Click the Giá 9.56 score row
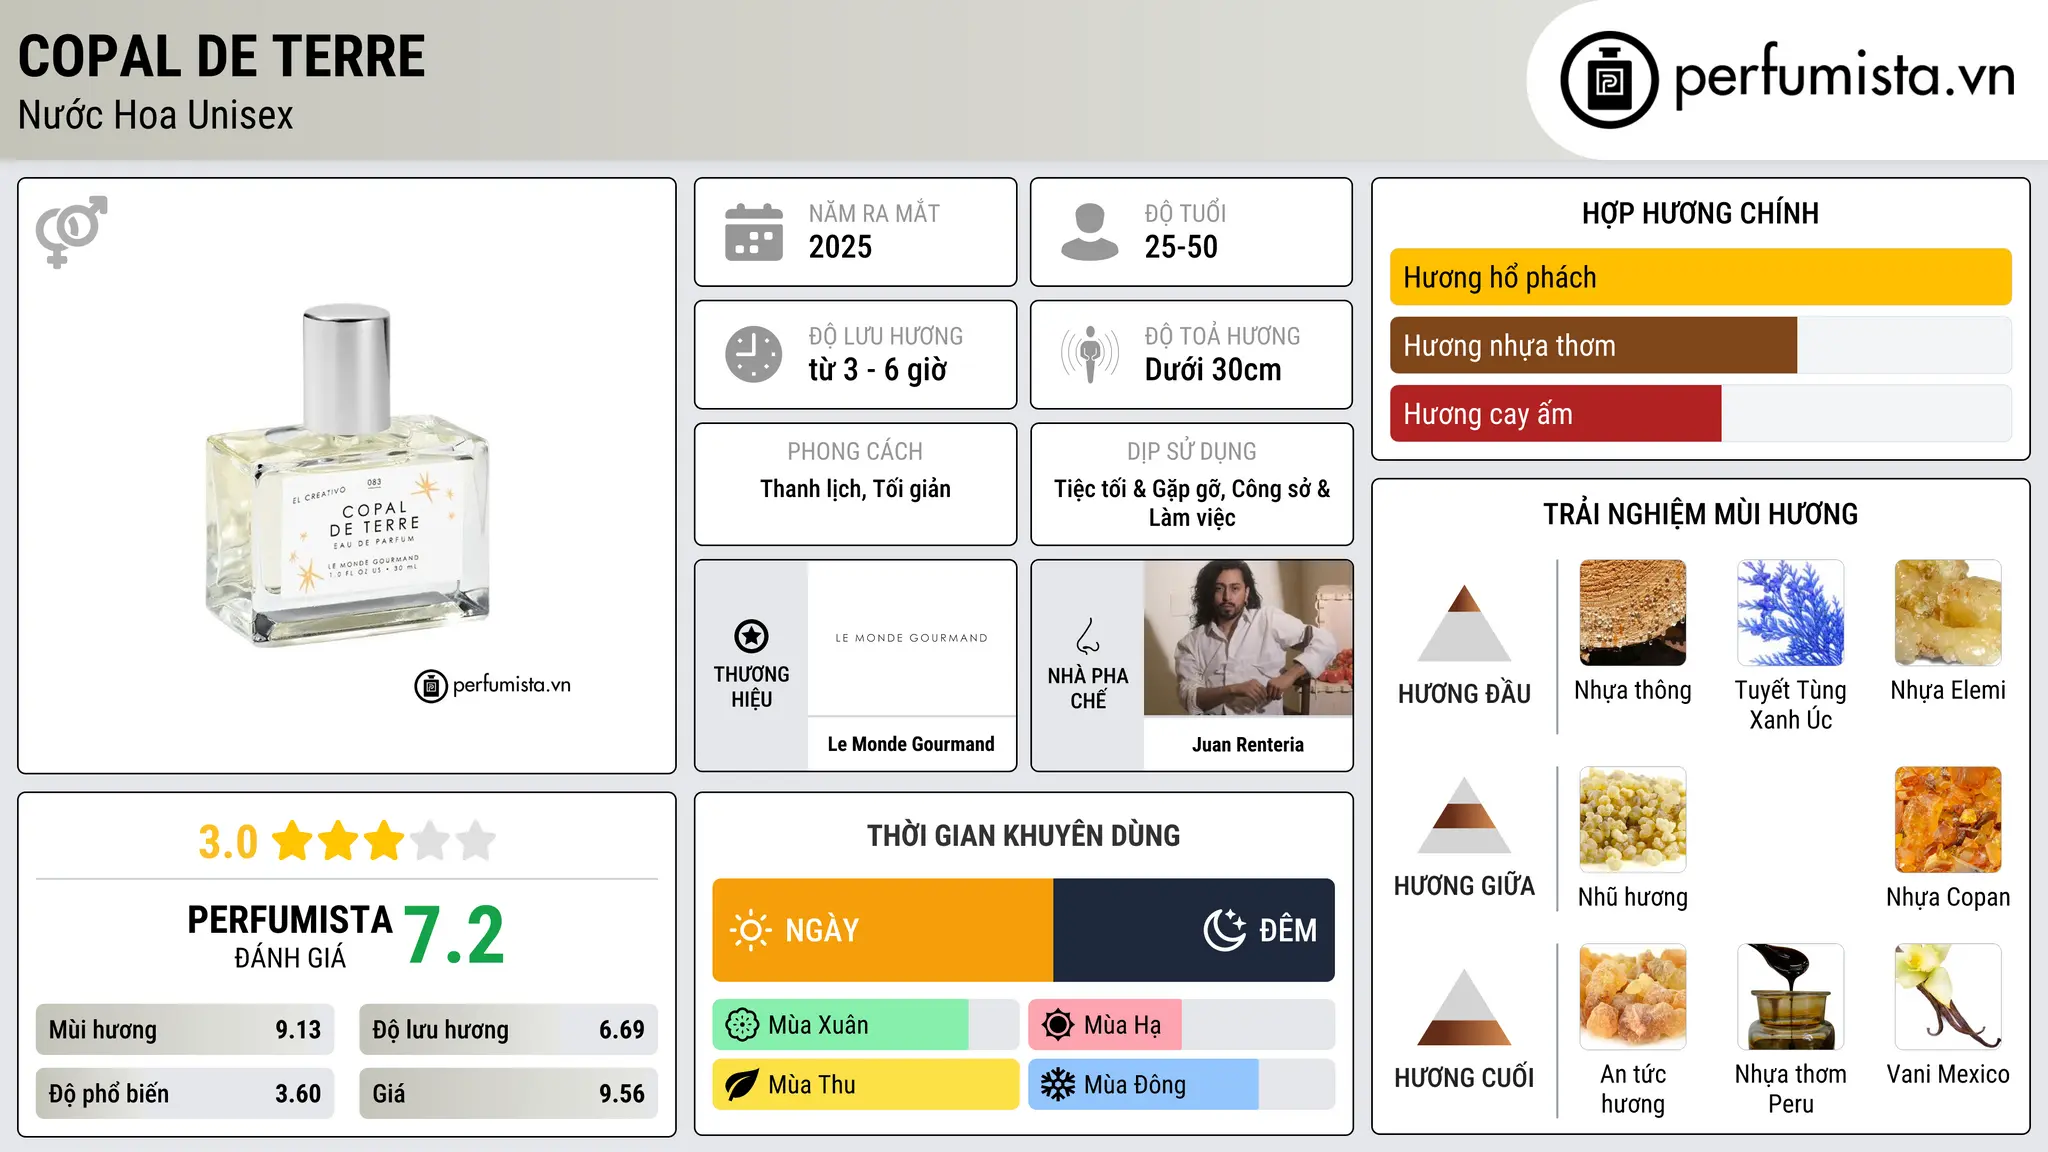This screenshot has height=1152, width=2048. (x=509, y=1094)
